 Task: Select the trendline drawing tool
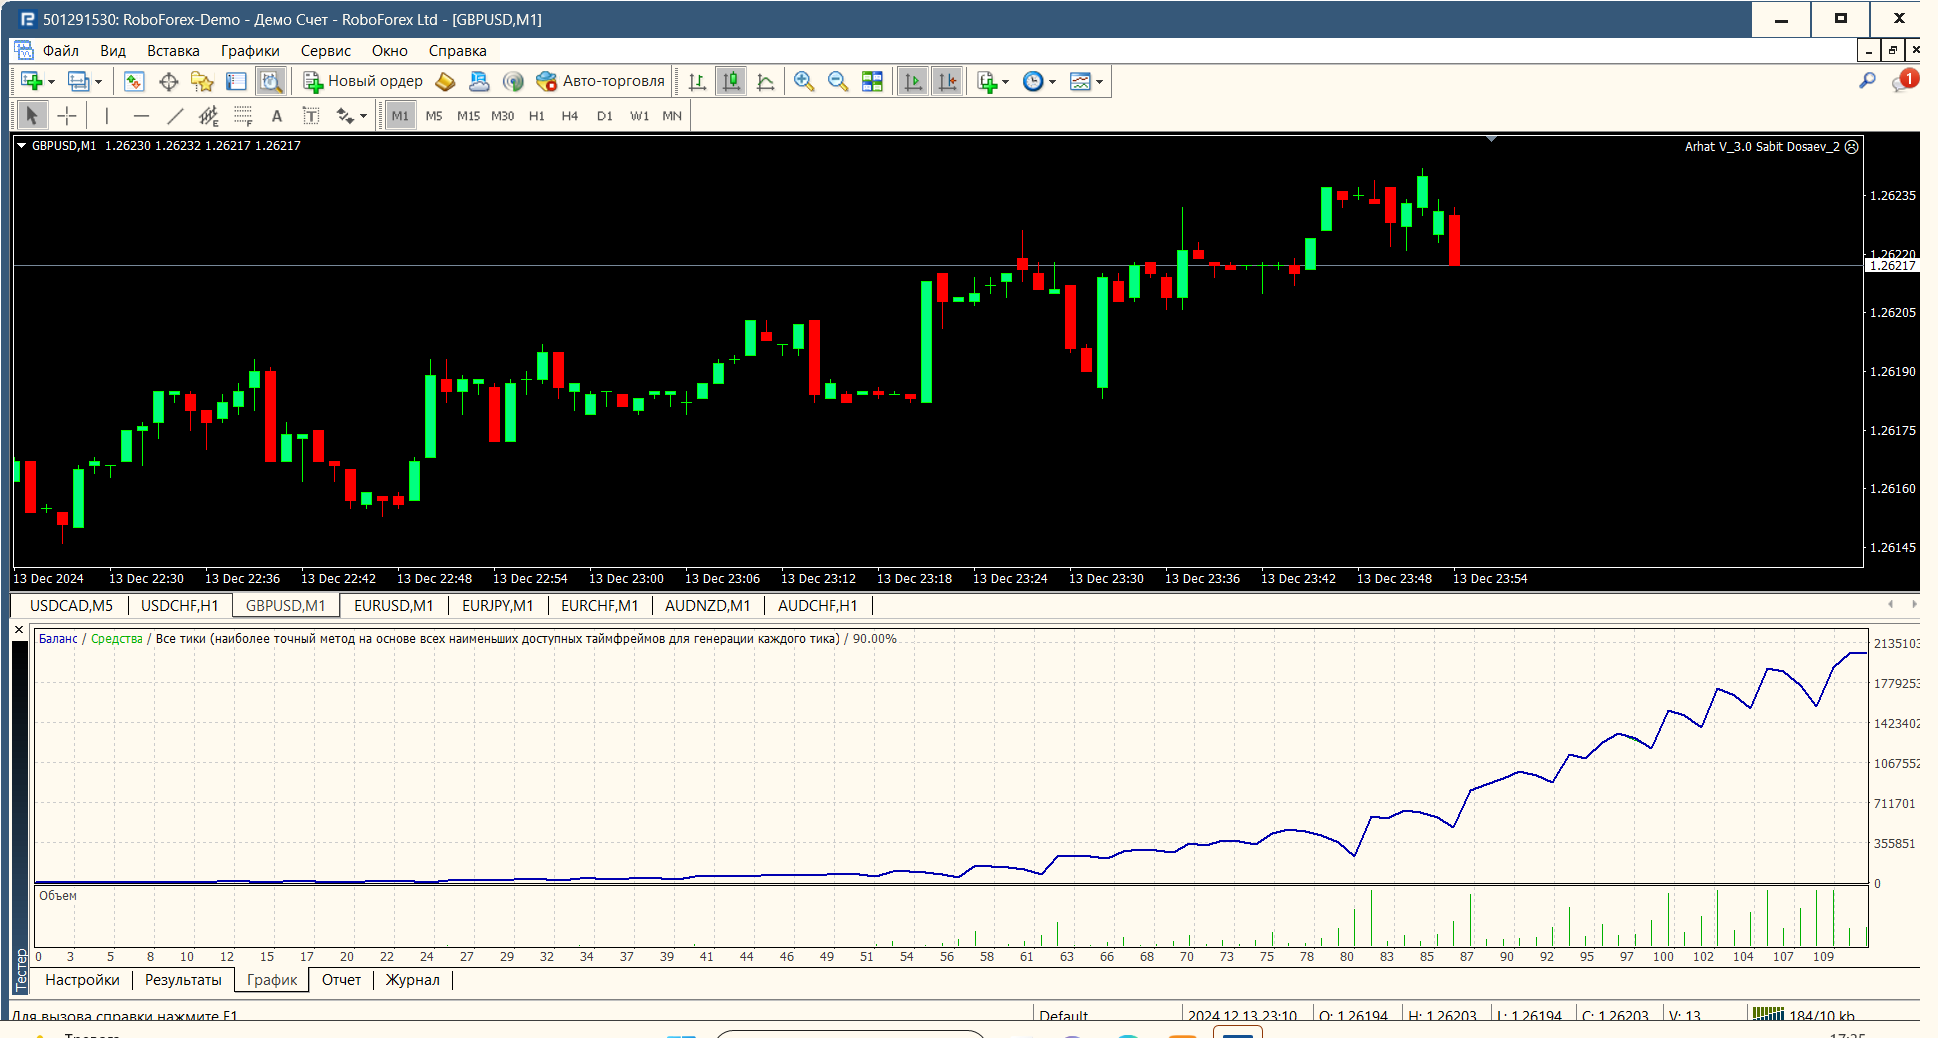click(x=175, y=116)
